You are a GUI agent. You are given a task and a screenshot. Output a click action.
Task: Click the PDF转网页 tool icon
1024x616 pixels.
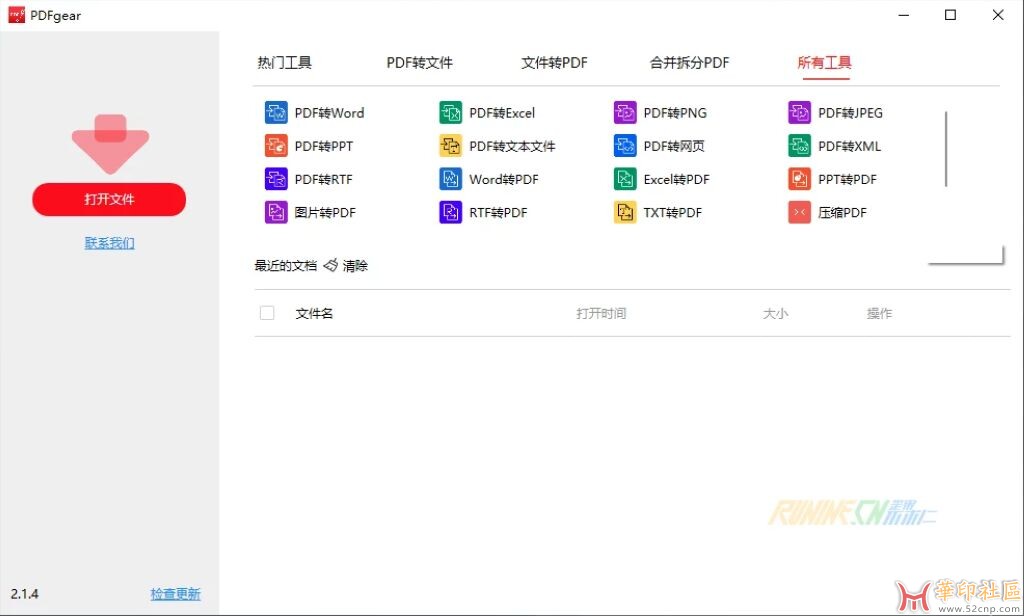[x=625, y=146]
